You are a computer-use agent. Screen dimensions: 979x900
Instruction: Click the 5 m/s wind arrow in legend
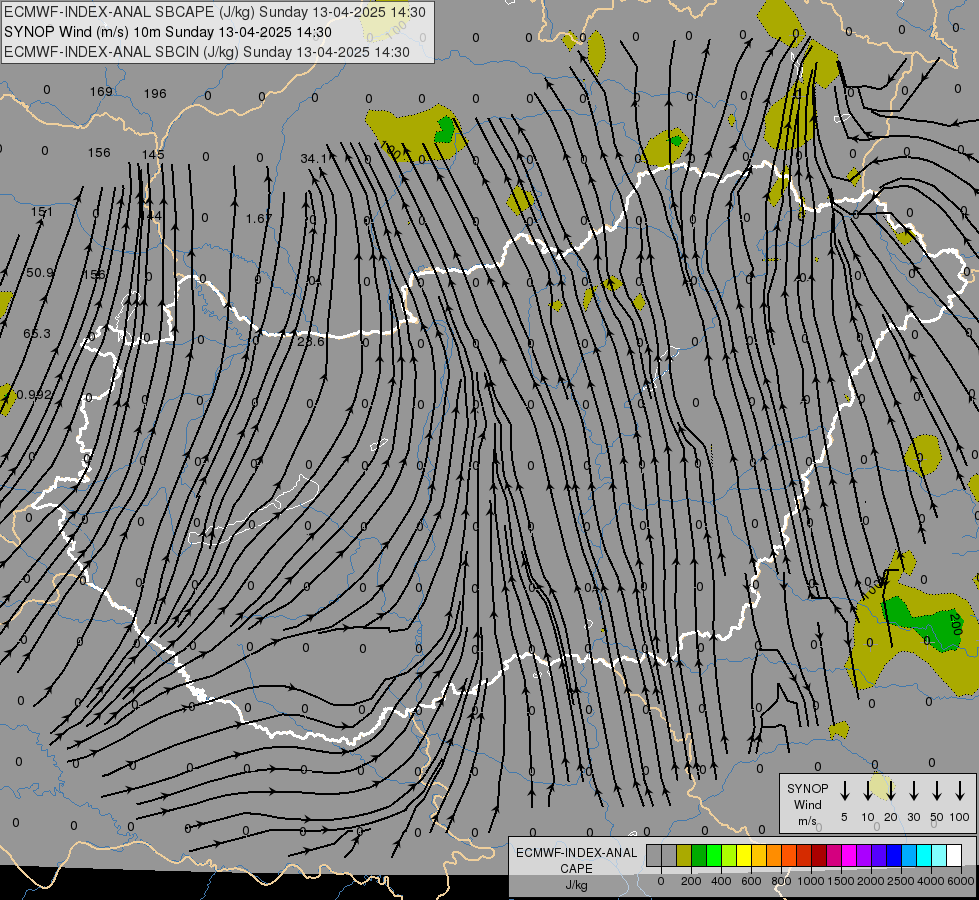844,790
